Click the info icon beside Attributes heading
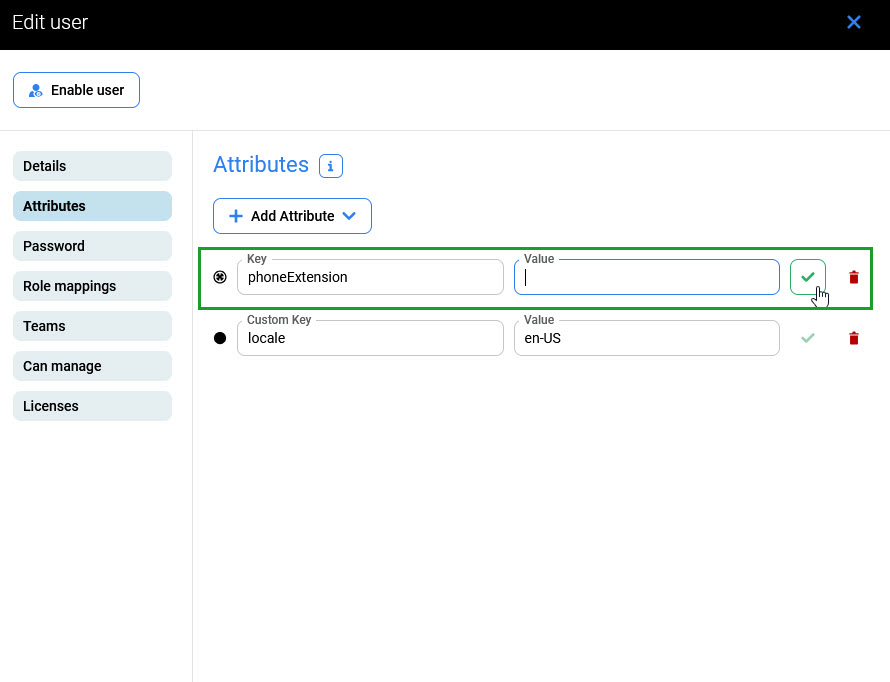The width and height of the screenshot is (890, 682). pos(331,166)
